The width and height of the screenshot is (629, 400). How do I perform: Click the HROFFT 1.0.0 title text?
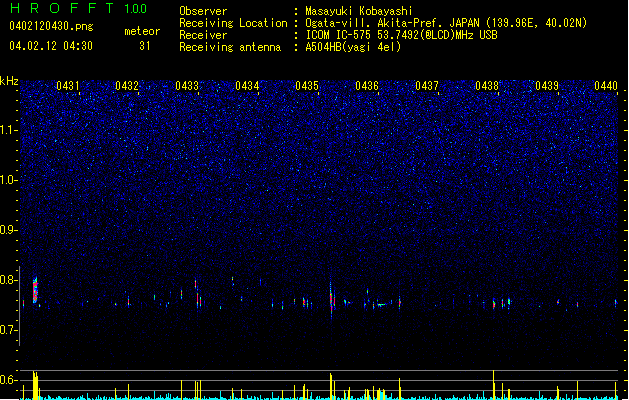[78, 8]
